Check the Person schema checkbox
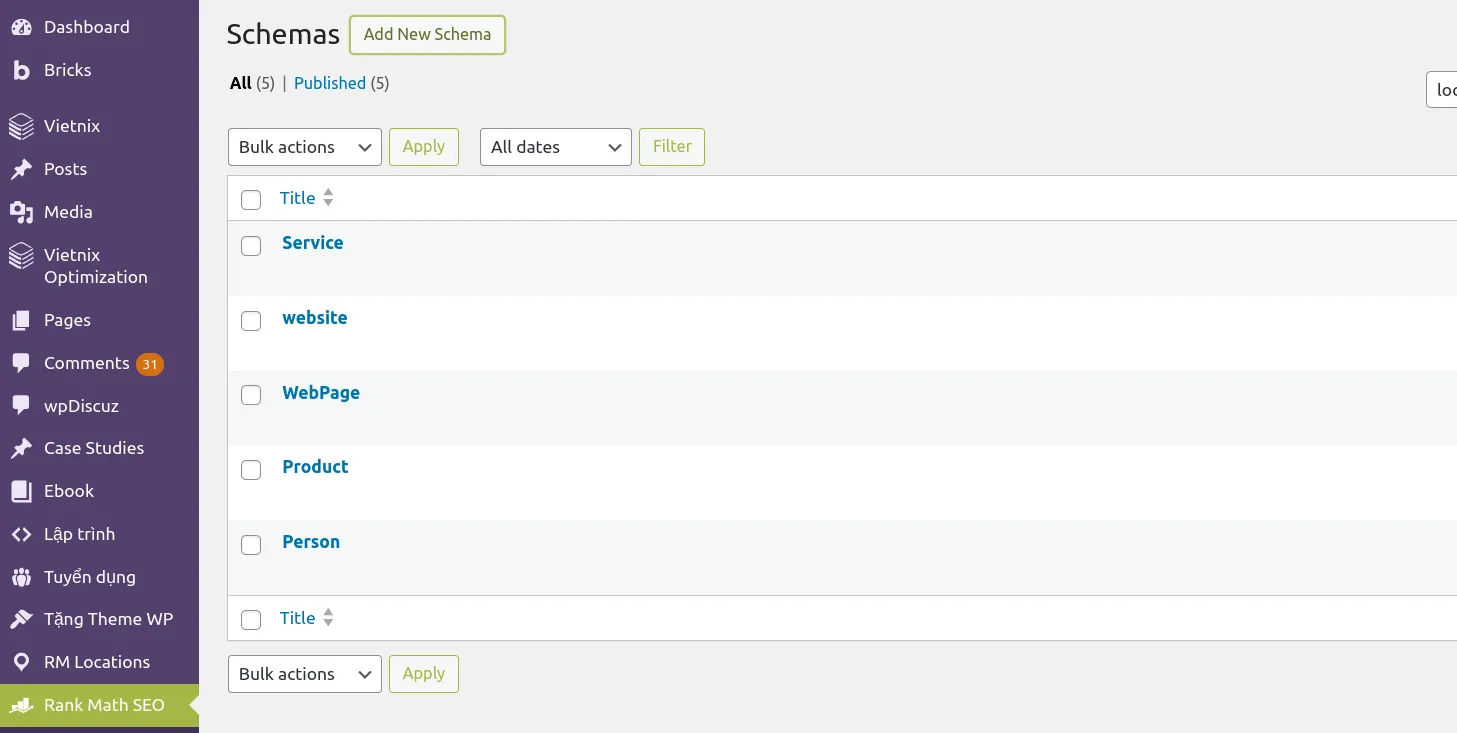Image resolution: width=1457 pixels, height=733 pixels. pyautogui.click(x=251, y=544)
